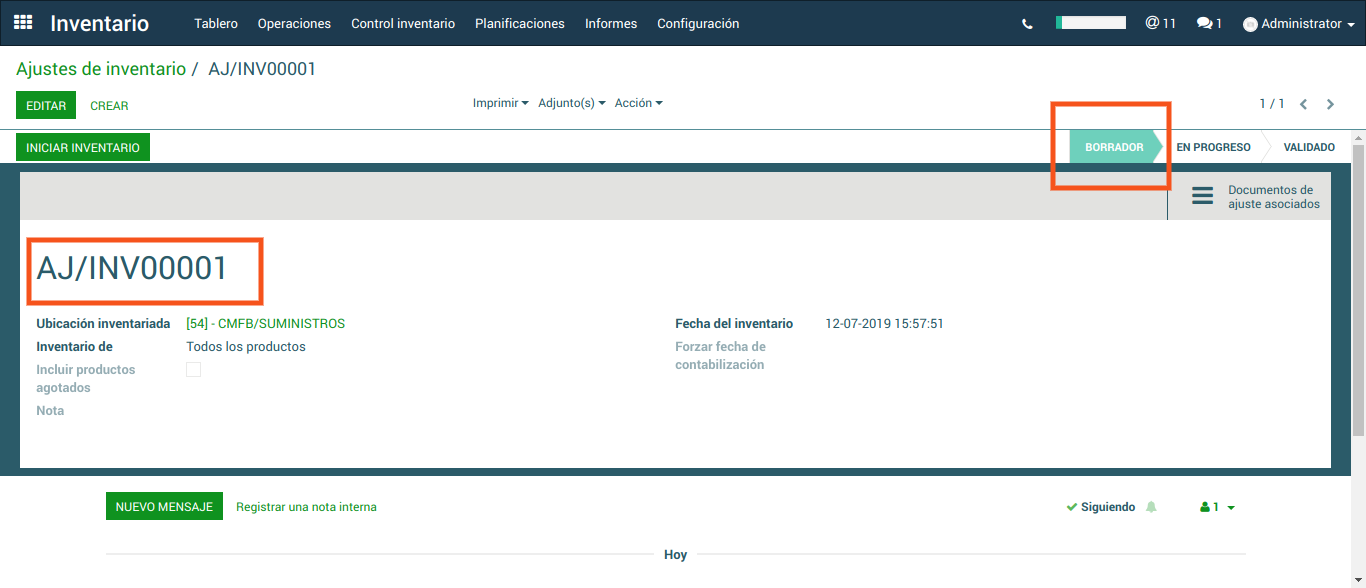Open the @ mentions notifications
1366x588 pixels.
(x=1160, y=23)
